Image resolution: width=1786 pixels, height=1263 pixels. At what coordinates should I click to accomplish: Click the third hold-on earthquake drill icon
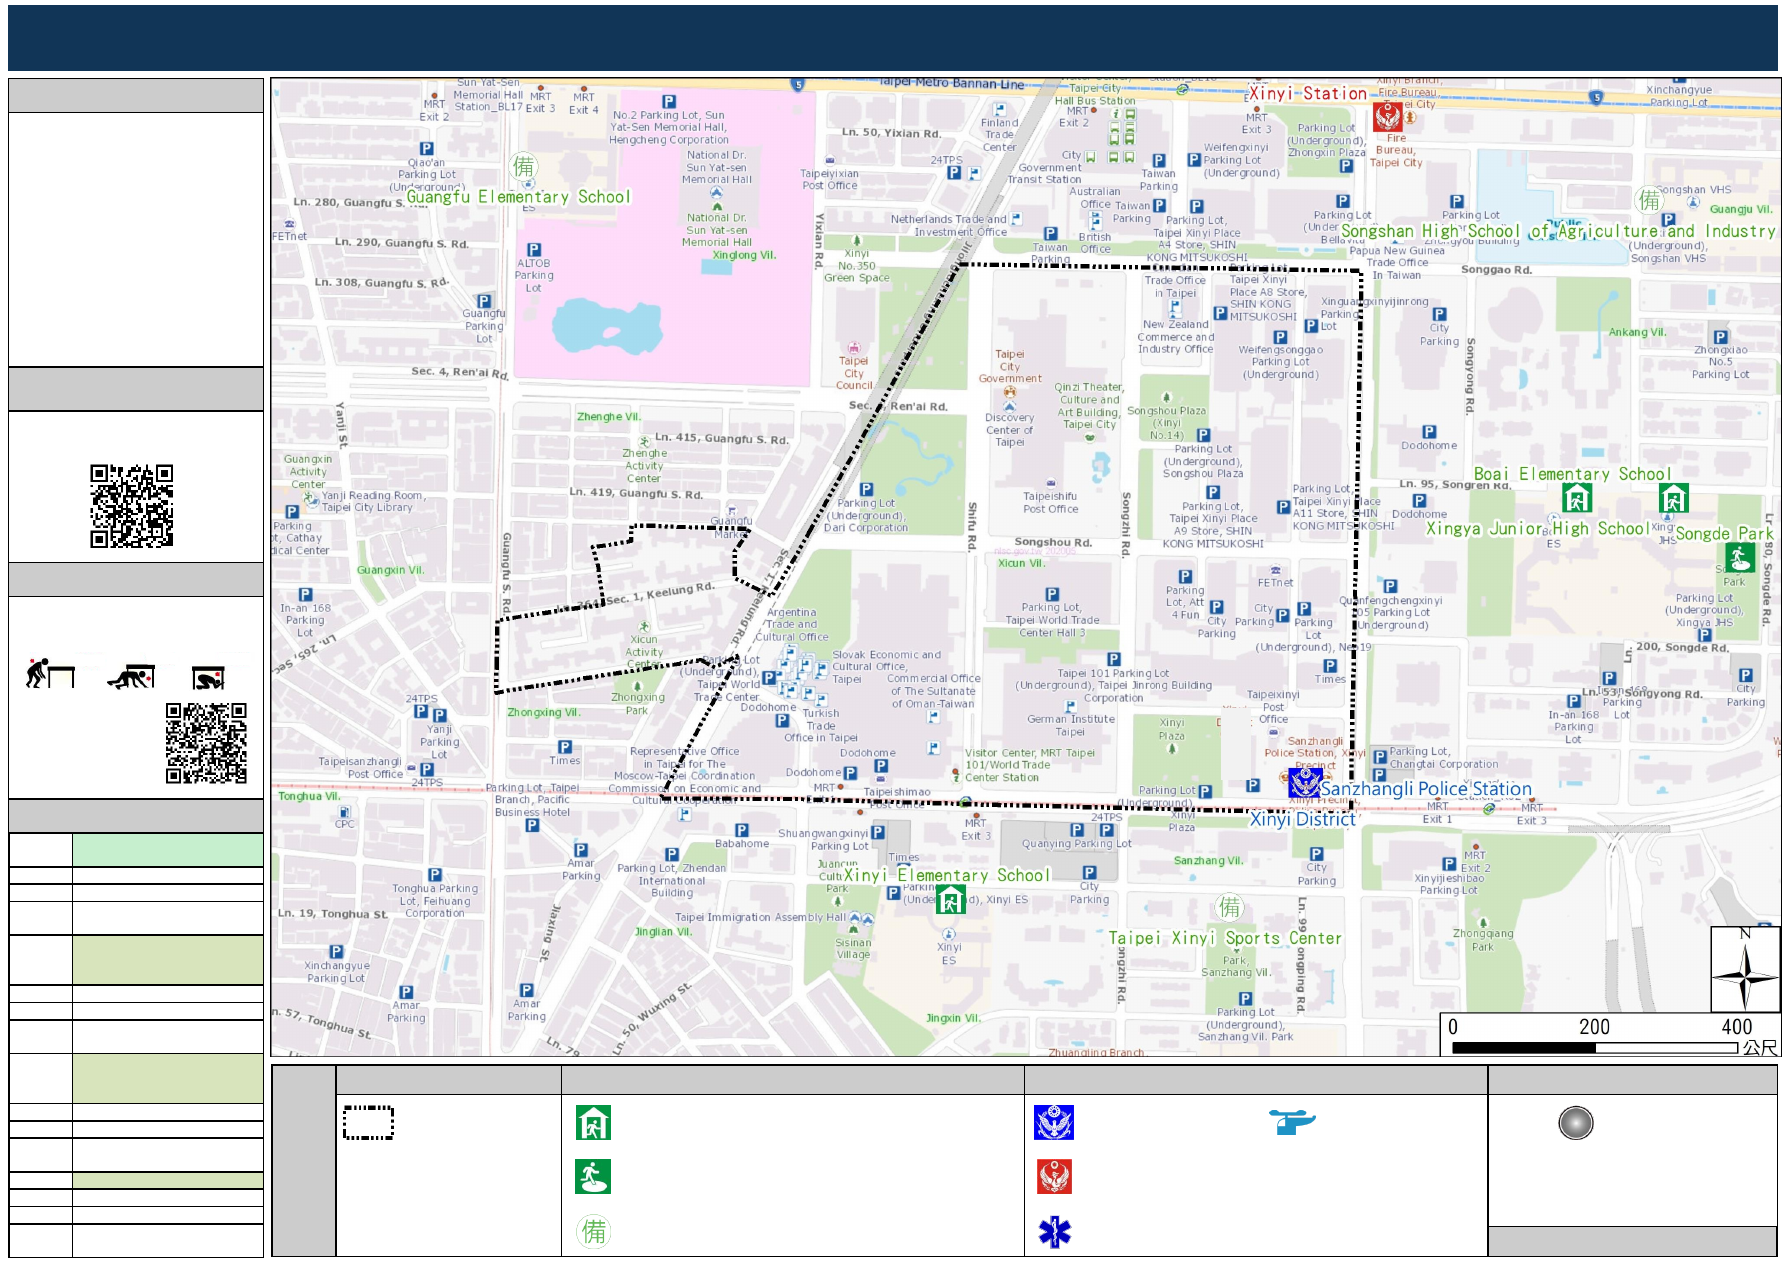point(208,677)
